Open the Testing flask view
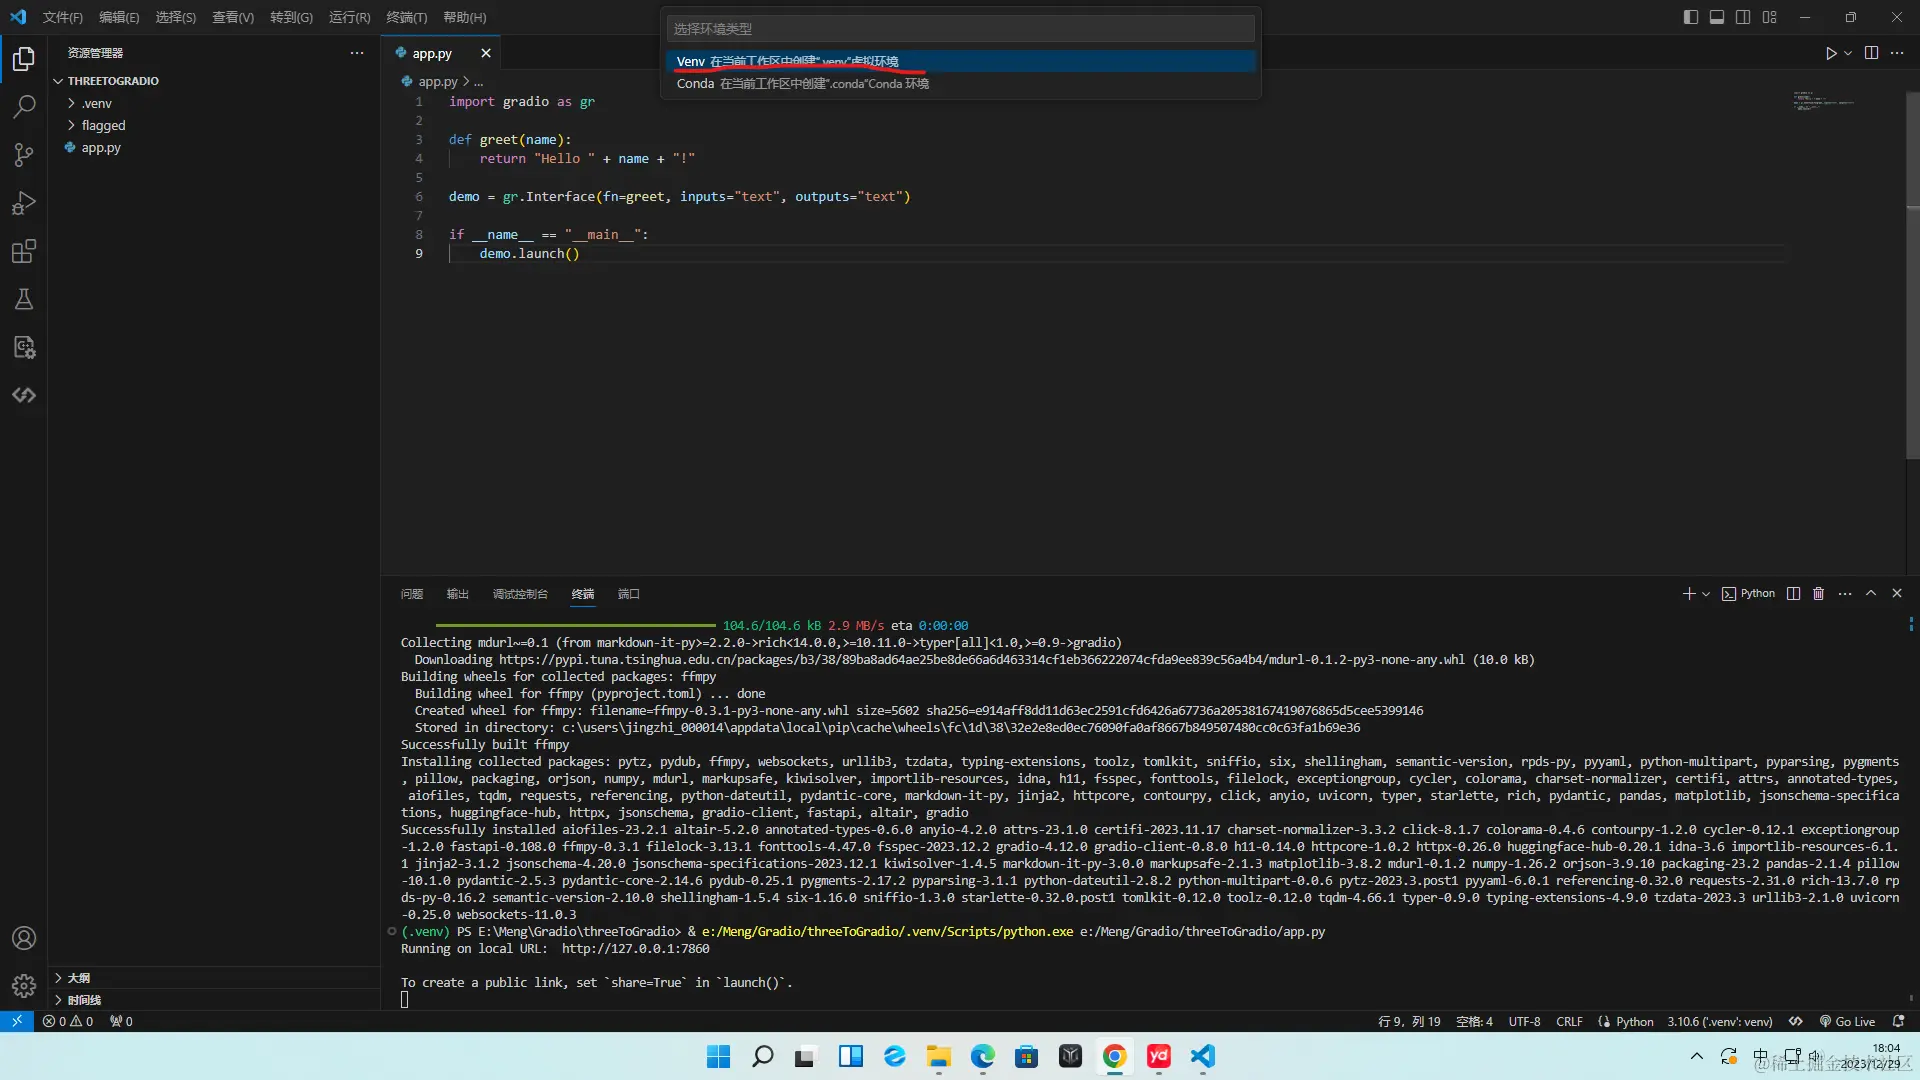This screenshot has height=1080, width=1920. 24,299
